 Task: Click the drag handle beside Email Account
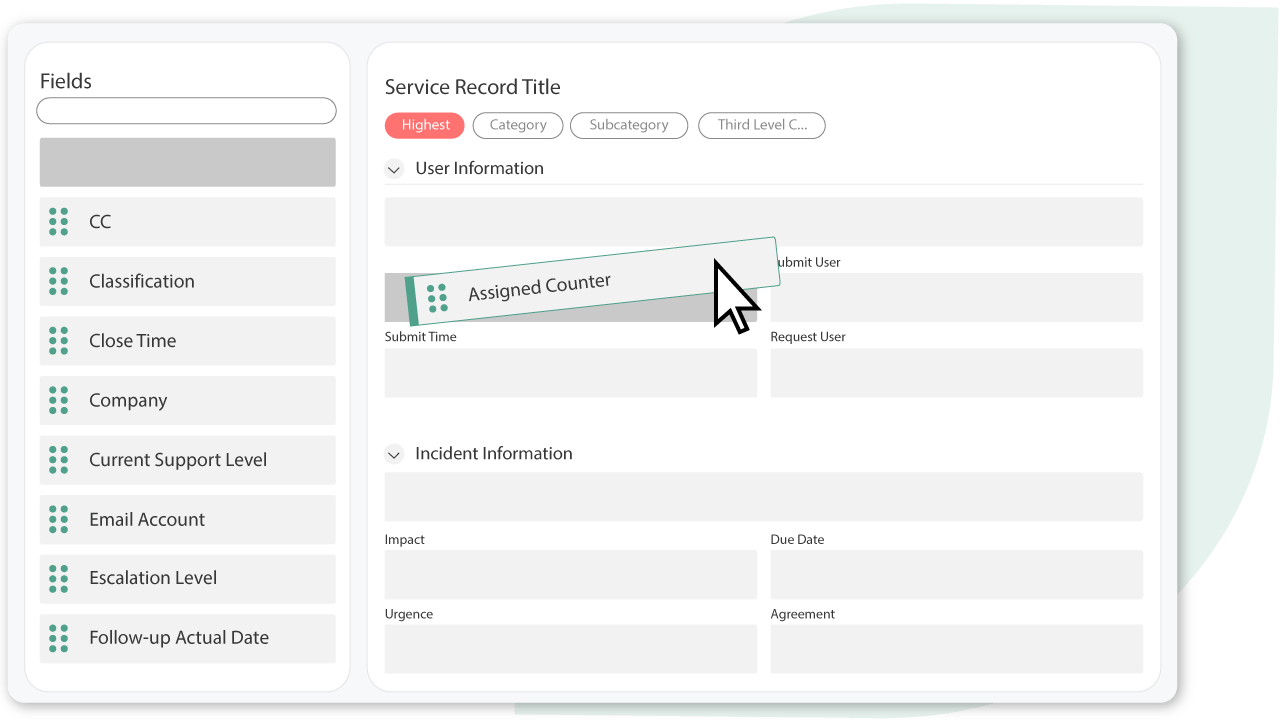[x=59, y=520]
